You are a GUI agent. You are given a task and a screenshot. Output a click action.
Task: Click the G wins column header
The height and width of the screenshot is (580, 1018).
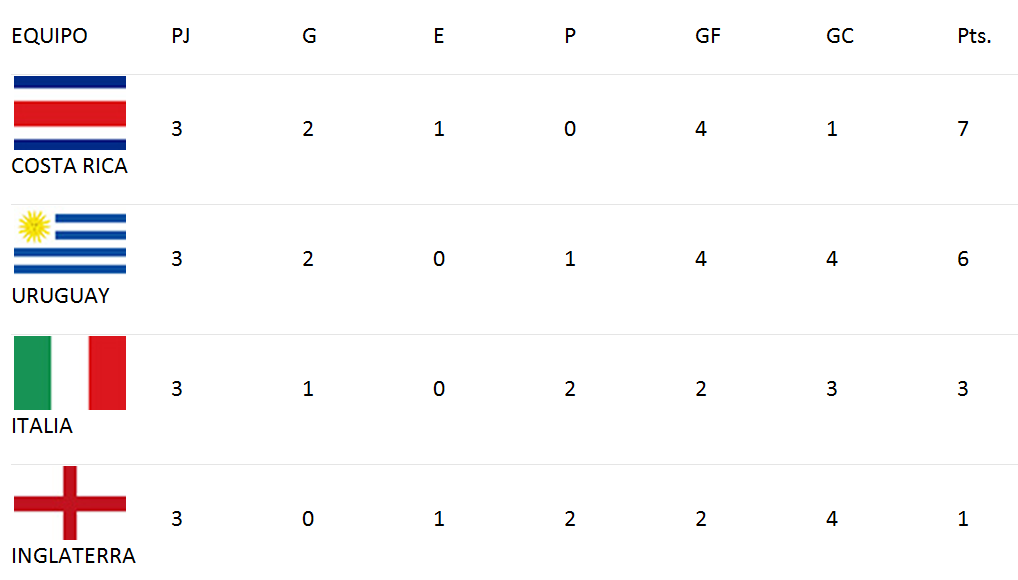click(x=309, y=36)
